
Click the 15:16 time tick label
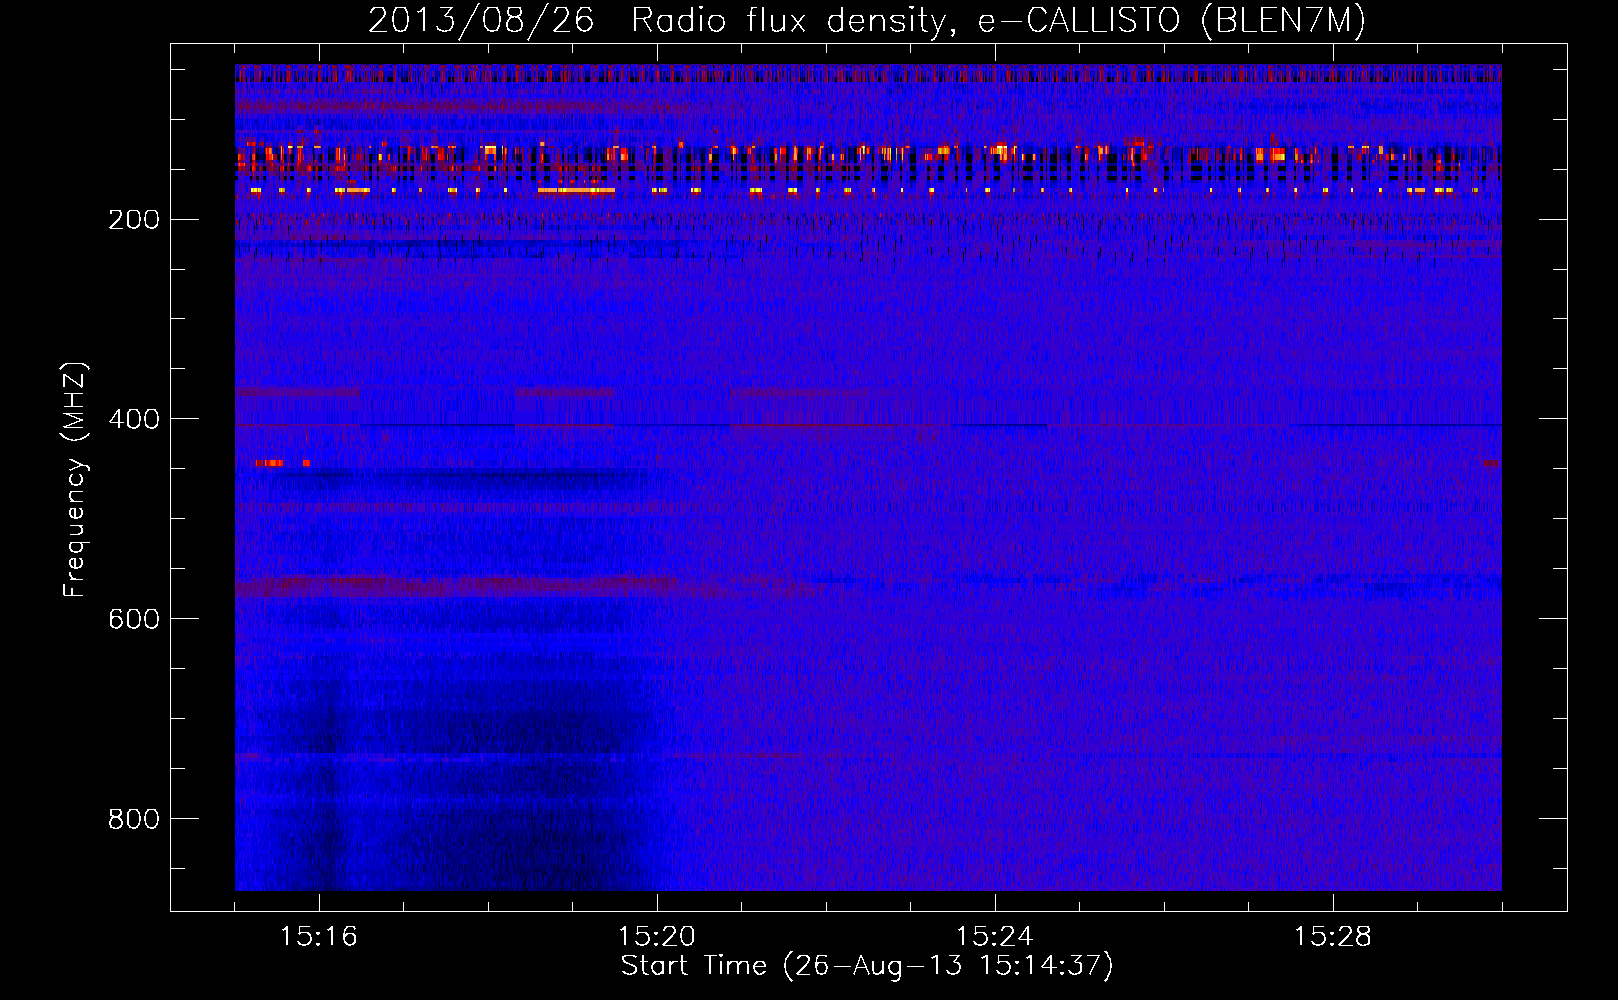pos(319,937)
